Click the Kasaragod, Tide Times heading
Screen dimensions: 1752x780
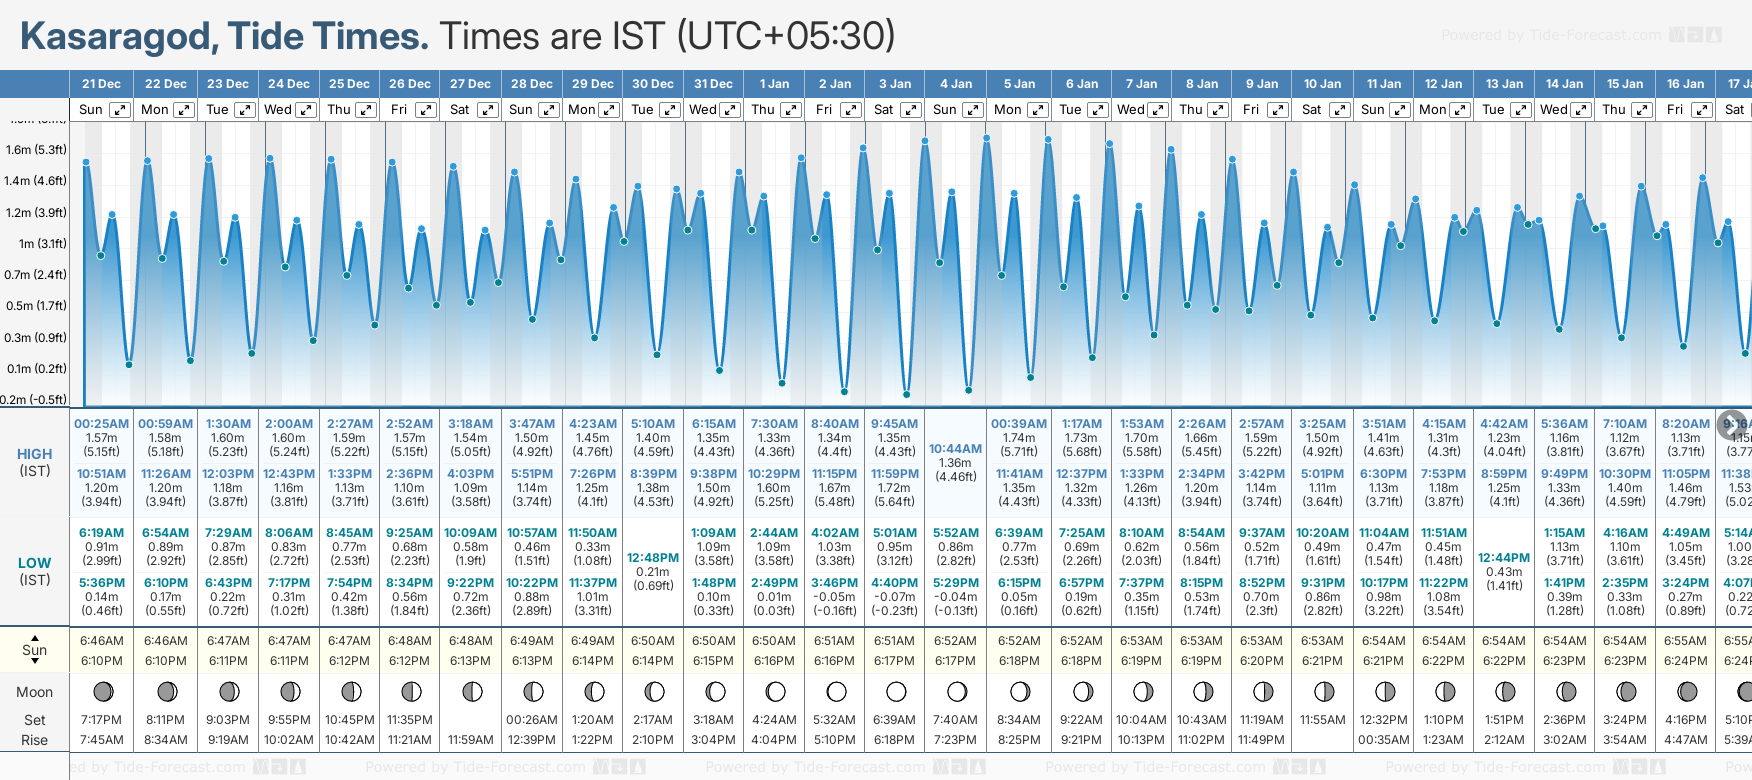click(224, 36)
